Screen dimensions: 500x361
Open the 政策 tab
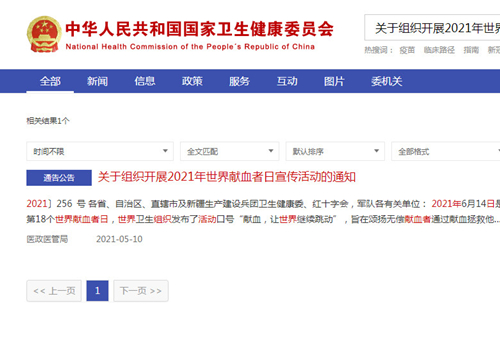192,81
